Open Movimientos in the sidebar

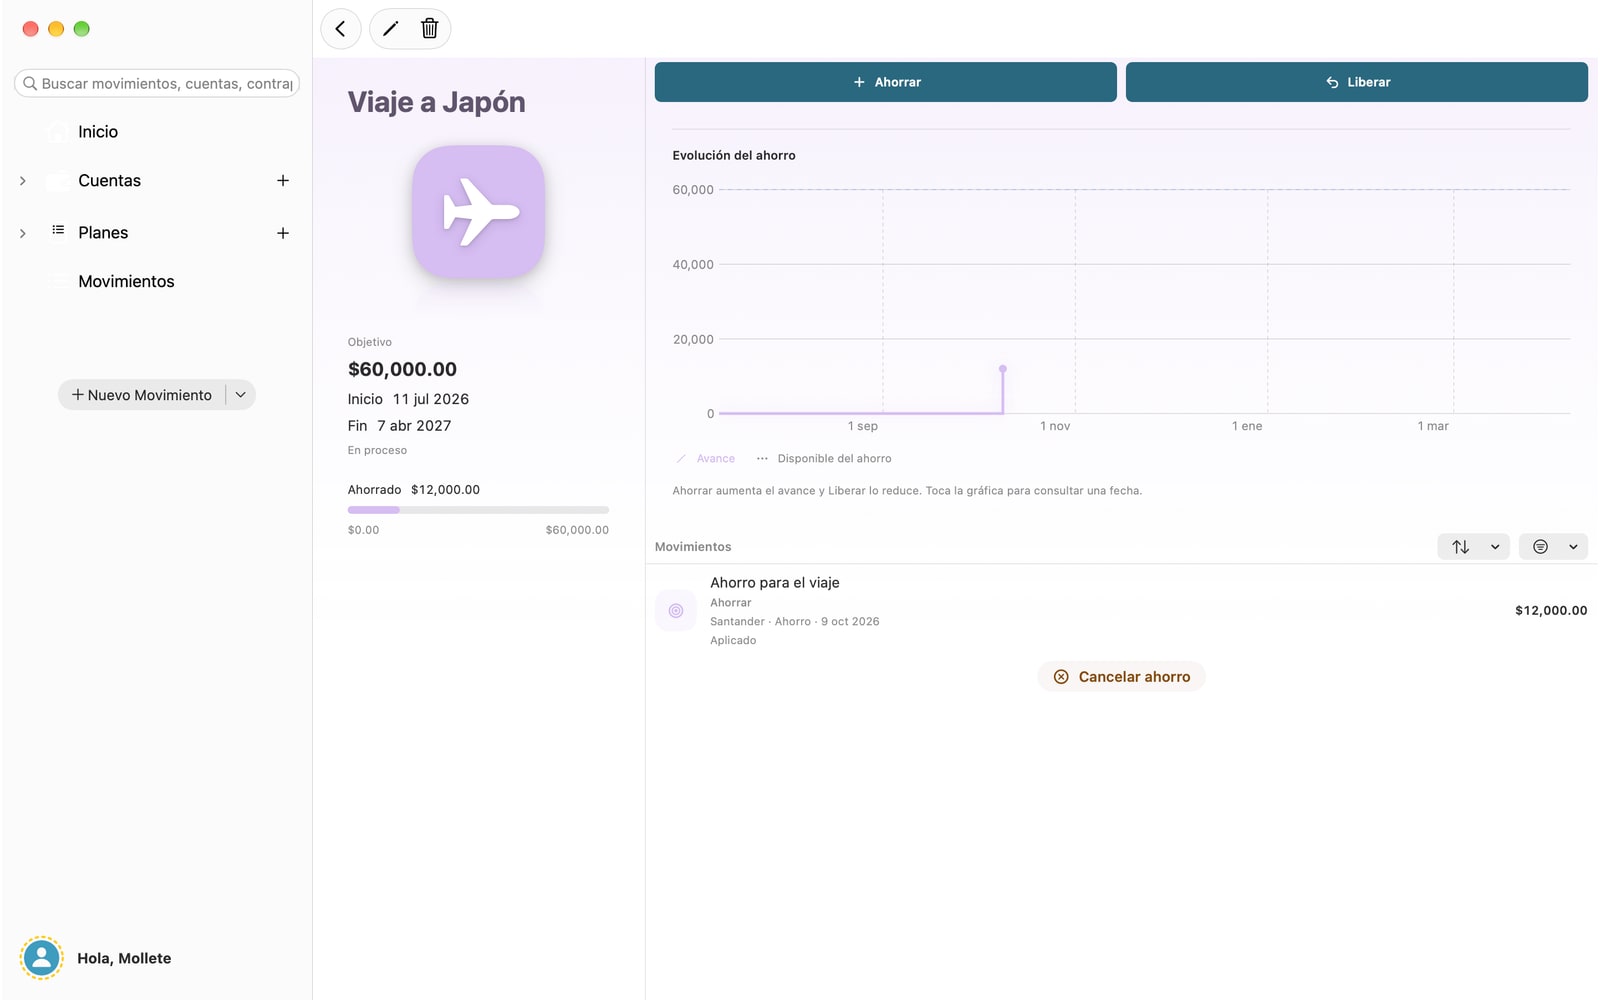click(x=126, y=282)
